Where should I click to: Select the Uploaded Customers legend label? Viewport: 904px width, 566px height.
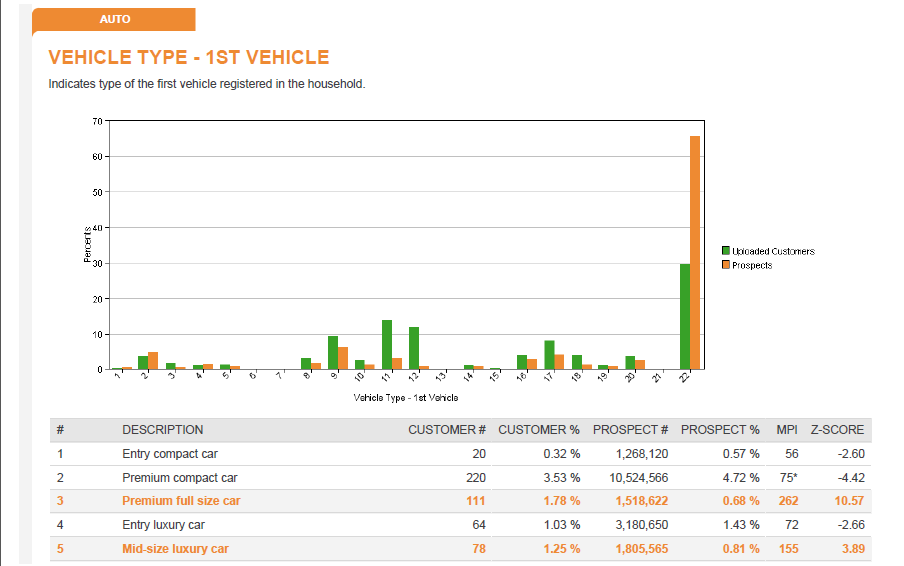pyautogui.click(x=773, y=251)
